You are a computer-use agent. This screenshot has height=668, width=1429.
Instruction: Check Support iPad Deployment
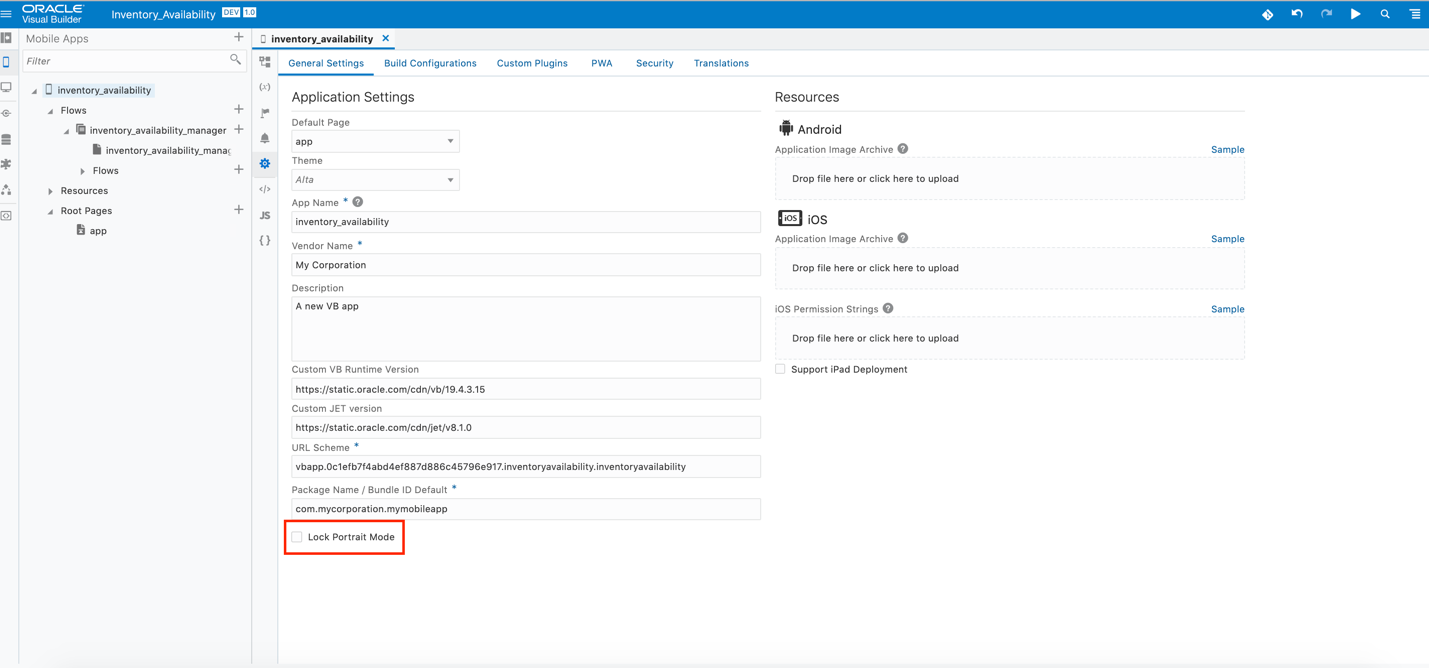[x=780, y=369]
